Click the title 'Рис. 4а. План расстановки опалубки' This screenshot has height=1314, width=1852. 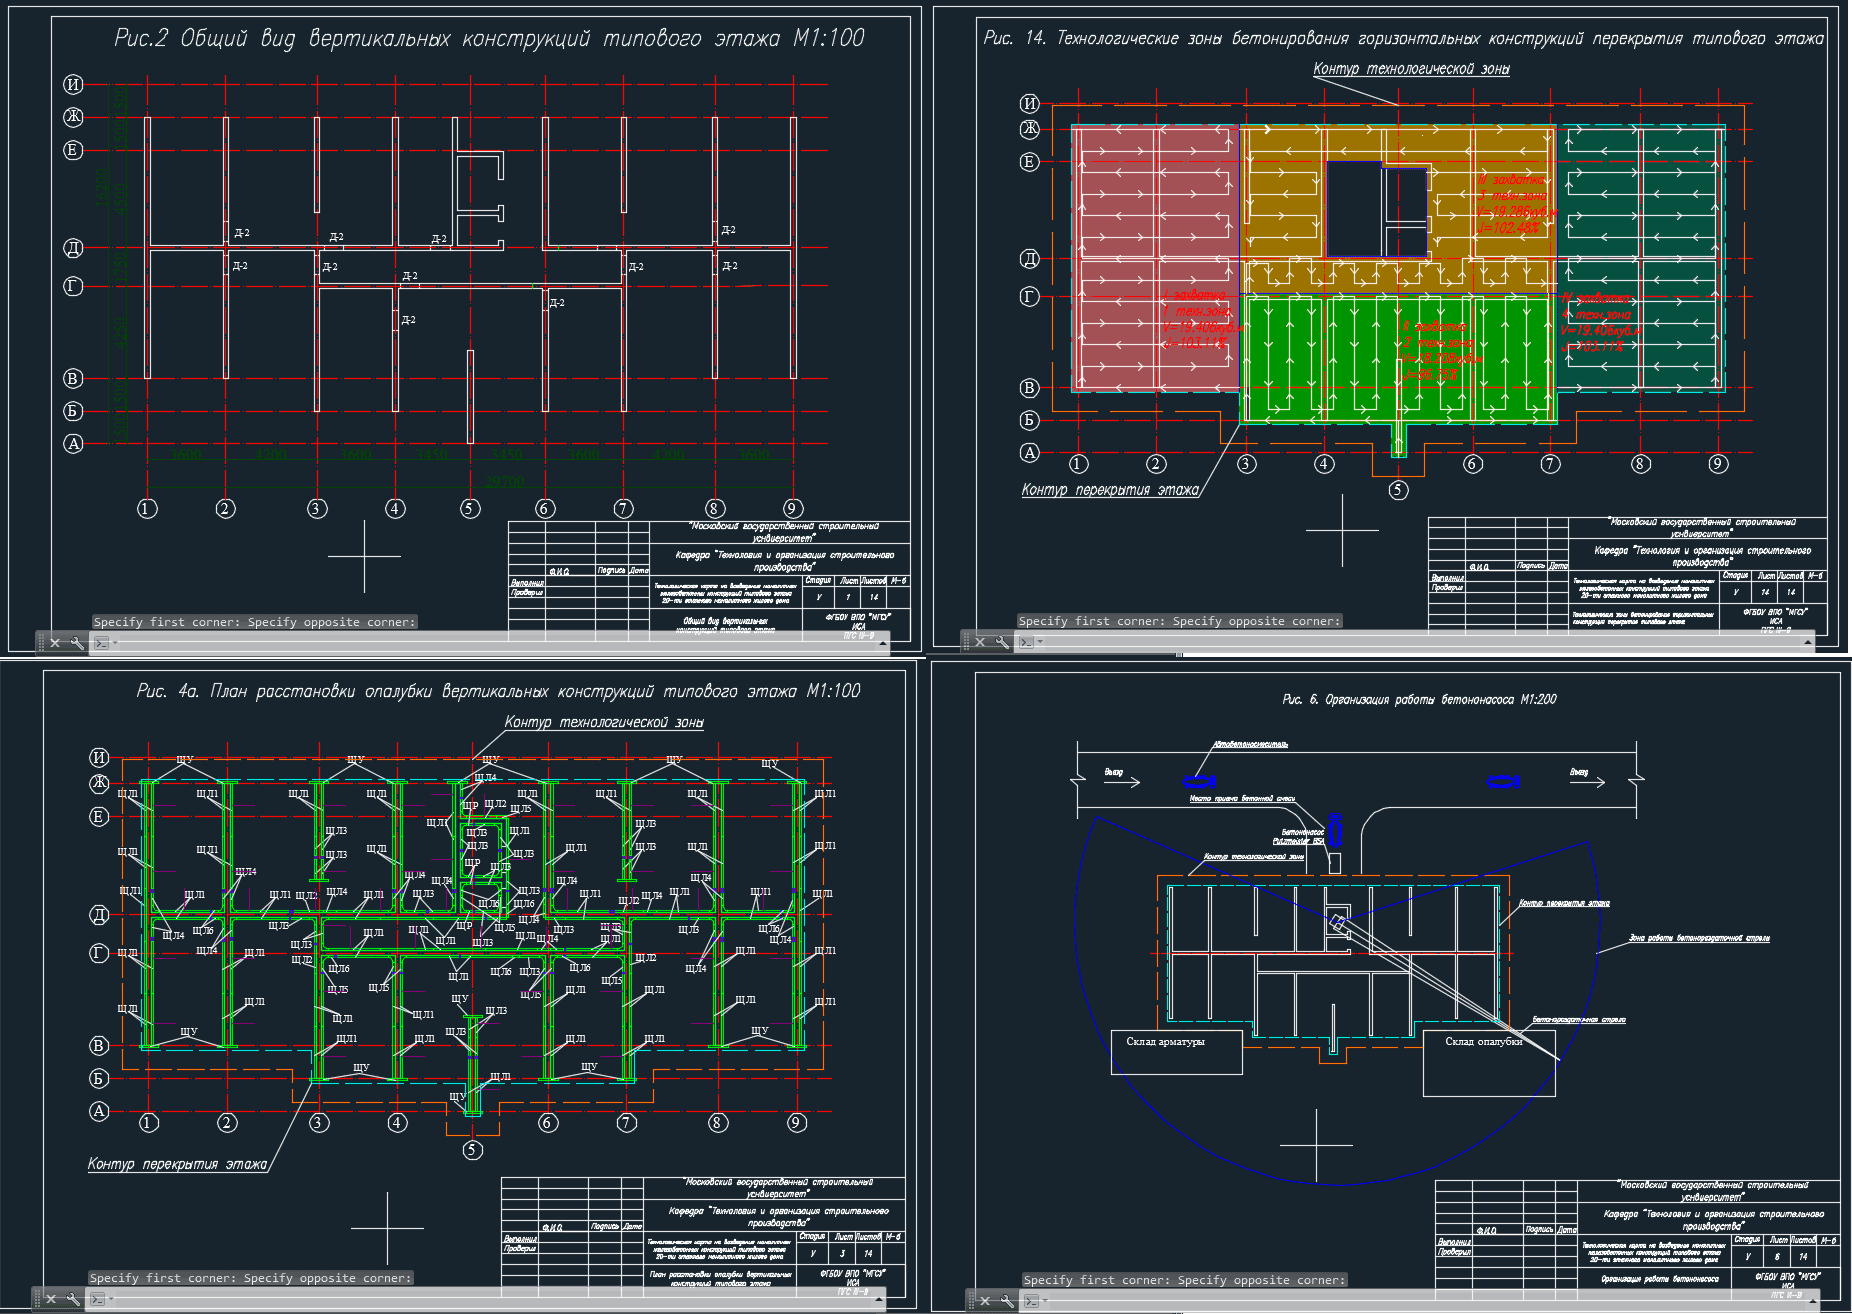point(498,691)
